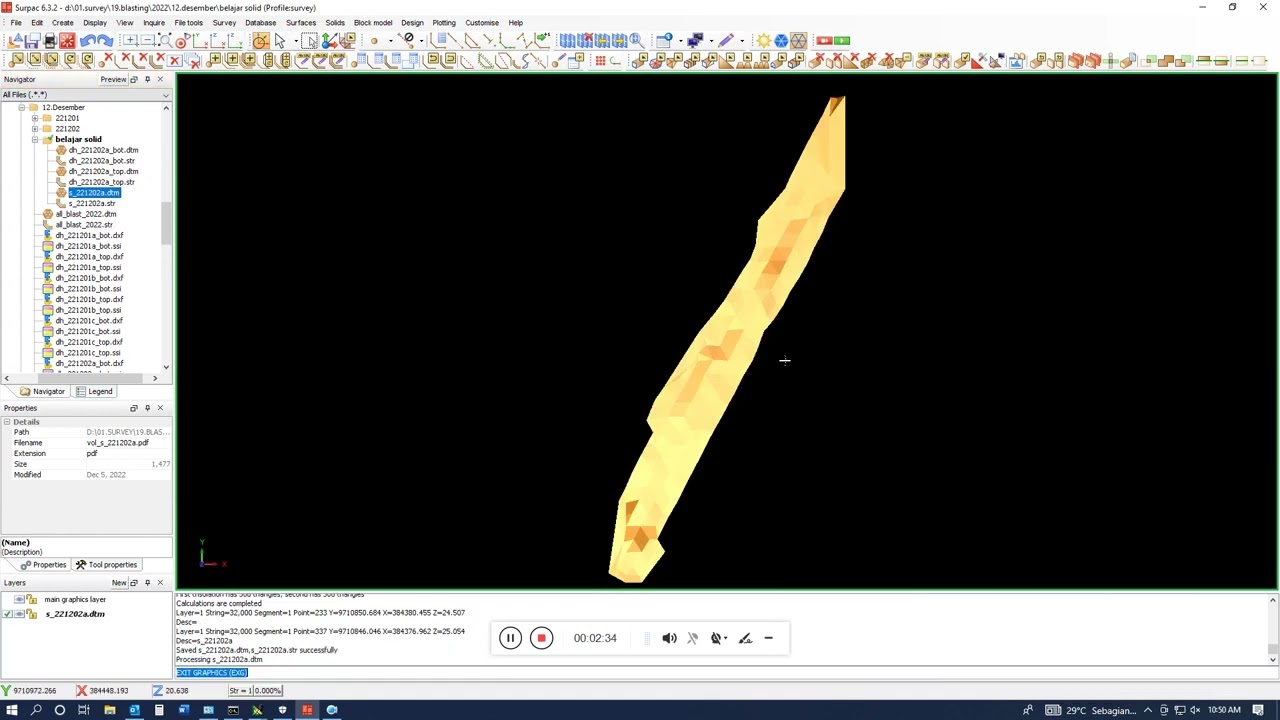Image resolution: width=1280 pixels, height=720 pixels.
Task: Click the recorder pen annotation icon
Action: (745, 638)
